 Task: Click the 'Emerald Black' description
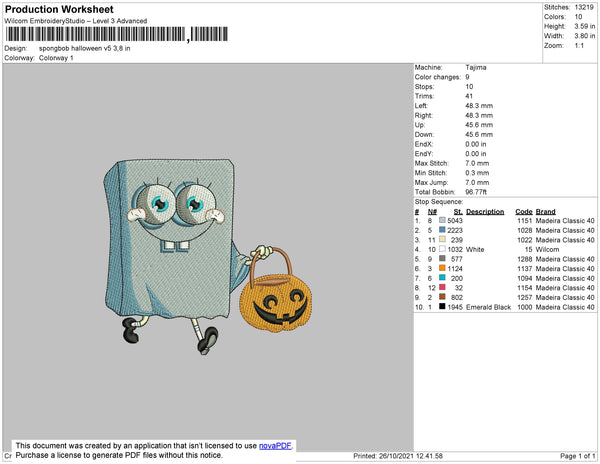tap(489, 307)
